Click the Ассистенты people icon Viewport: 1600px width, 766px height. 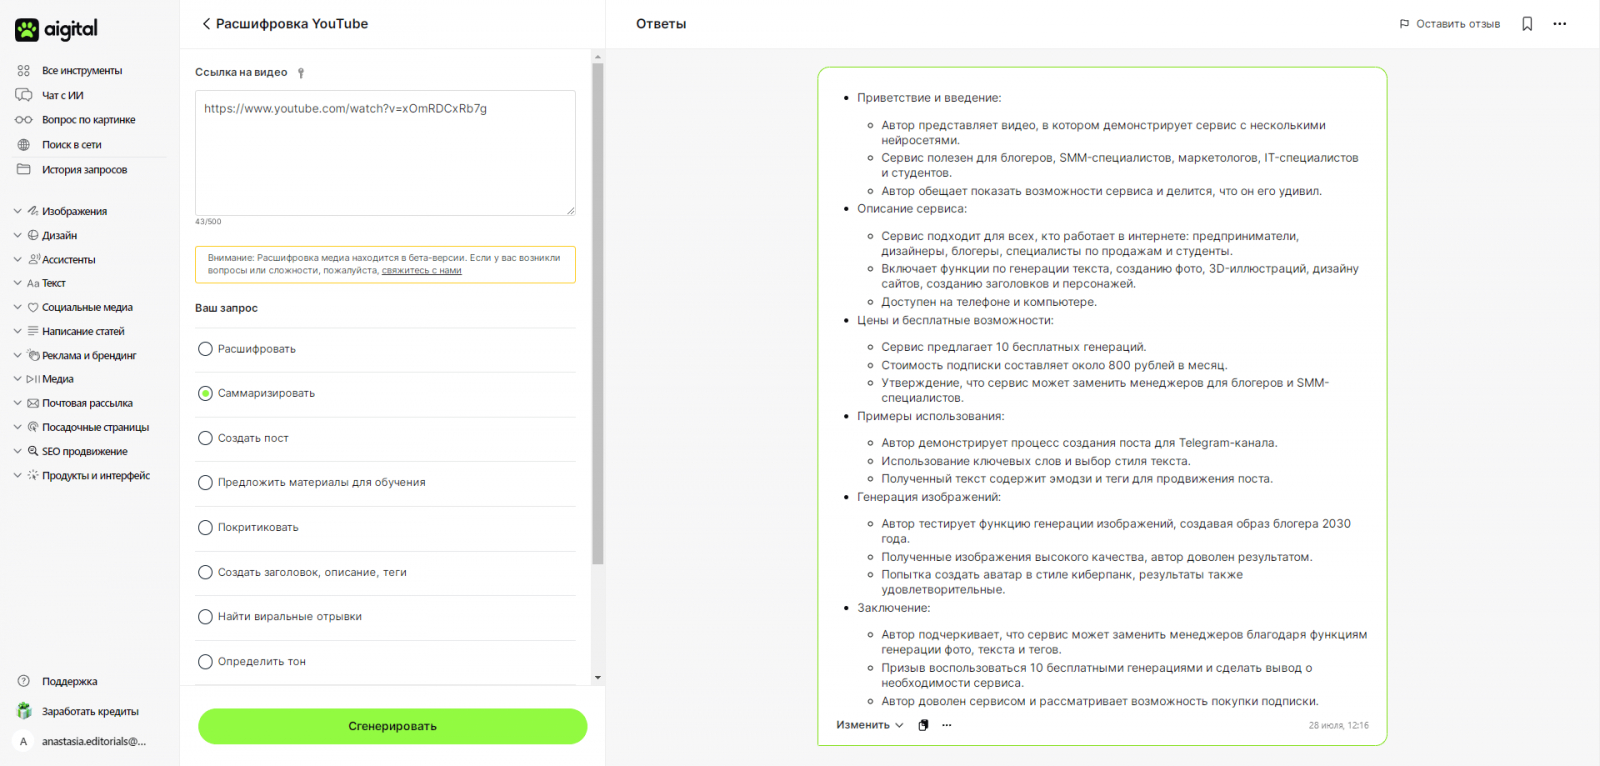coord(34,259)
